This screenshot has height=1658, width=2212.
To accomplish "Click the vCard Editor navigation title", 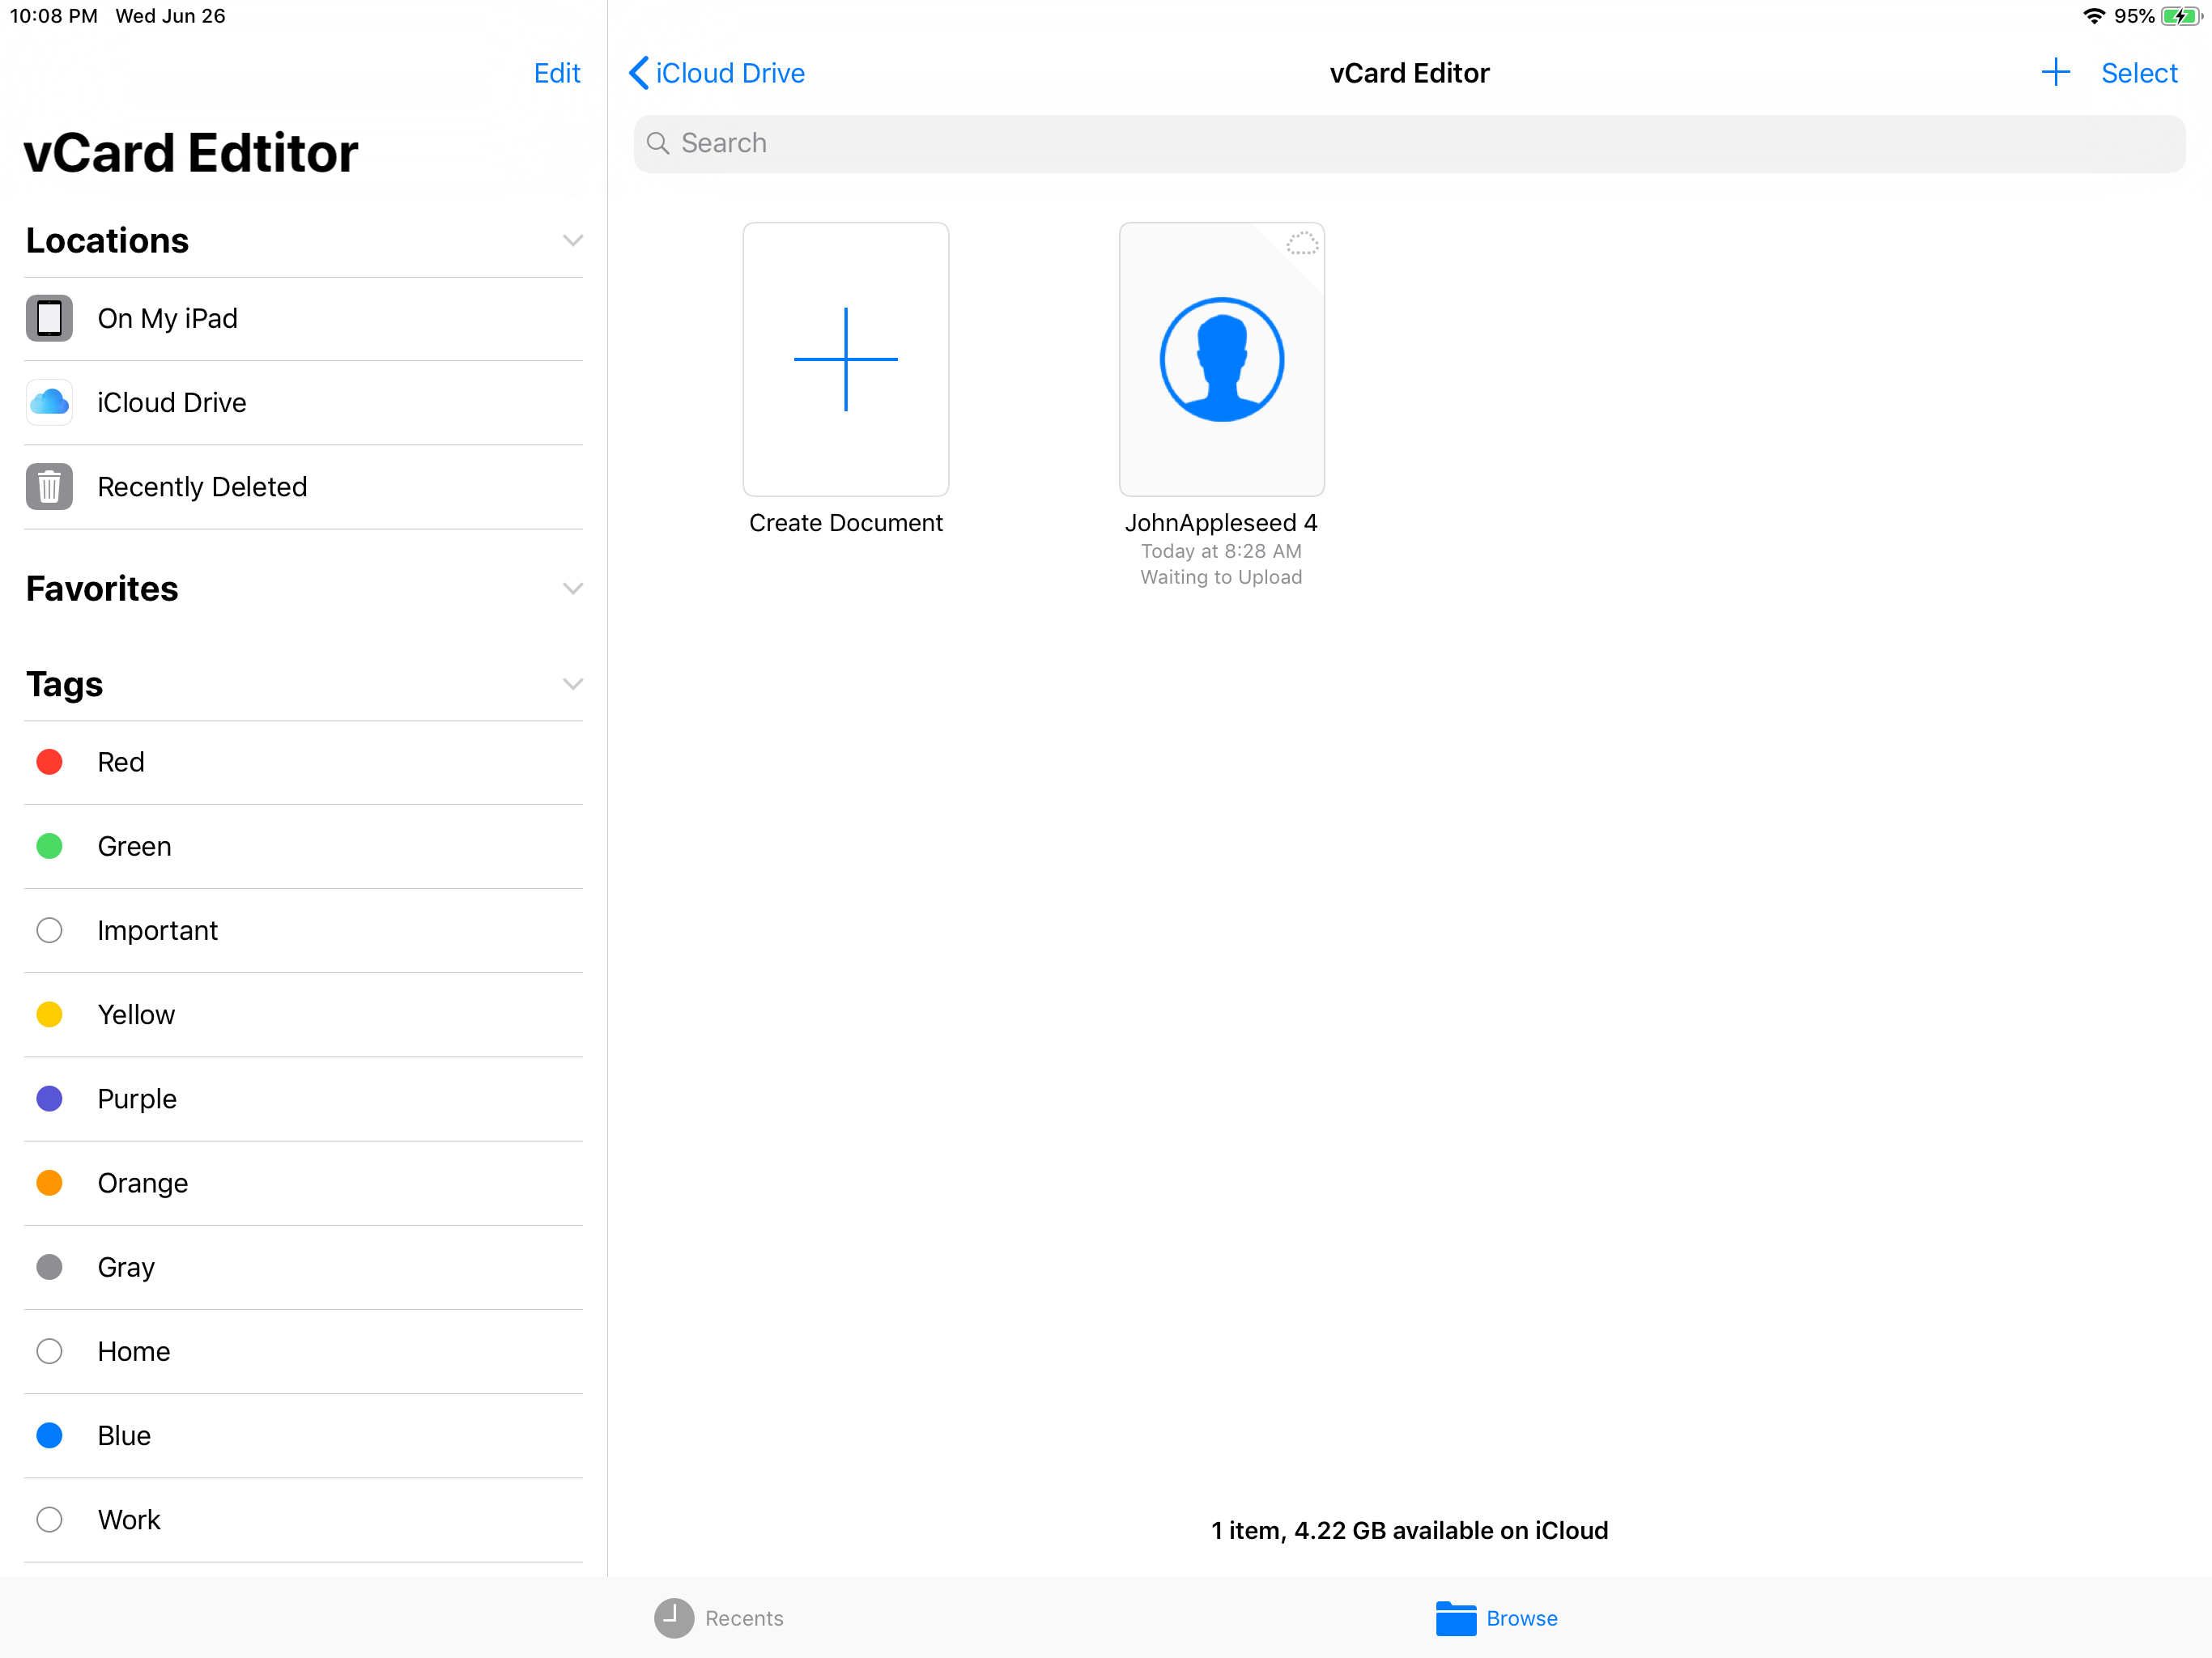I will click(x=1409, y=73).
